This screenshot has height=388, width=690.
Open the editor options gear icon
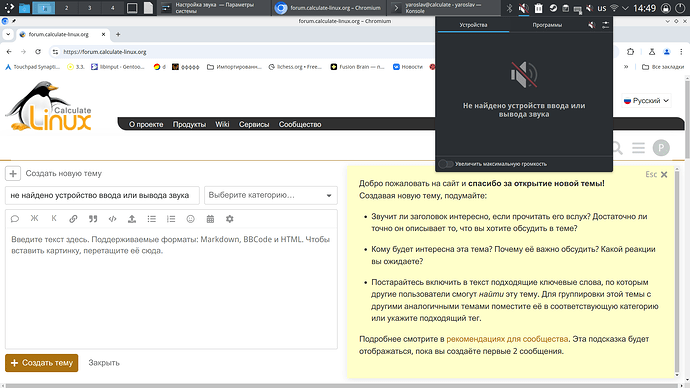click(229, 219)
